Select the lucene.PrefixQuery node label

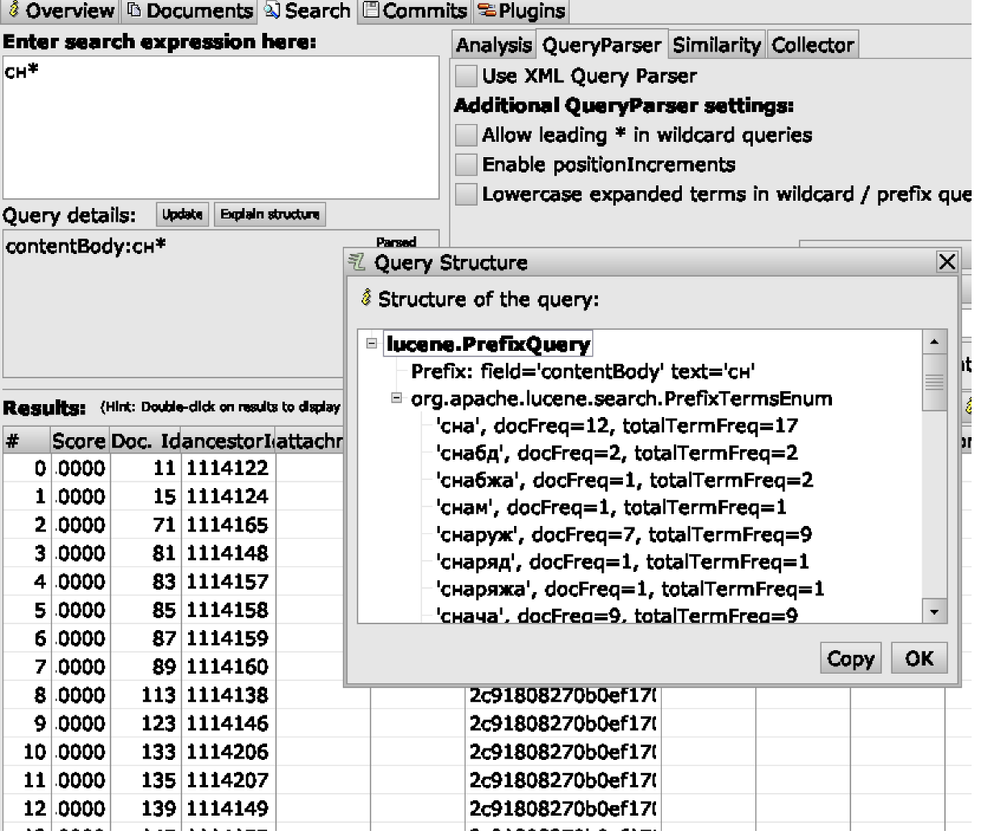pos(488,344)
